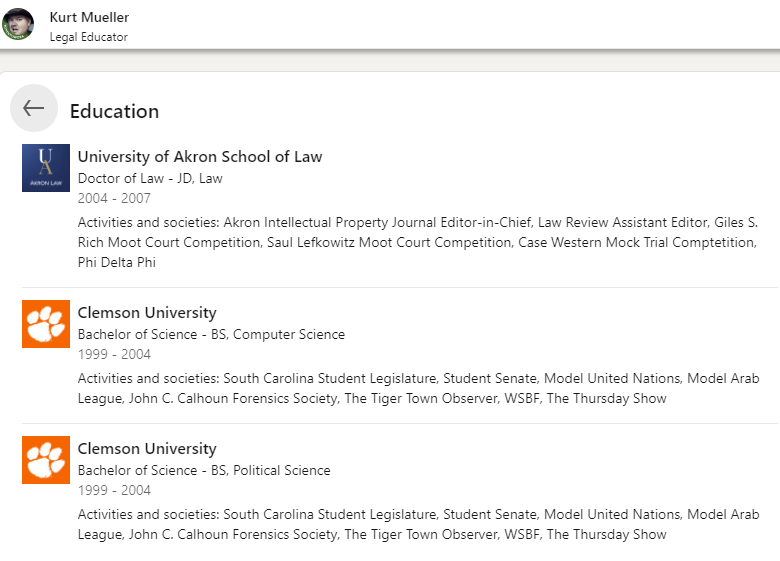Click the back arrow next to Education
The height and width of the screenshot is (561, 780).
(34, 108)
